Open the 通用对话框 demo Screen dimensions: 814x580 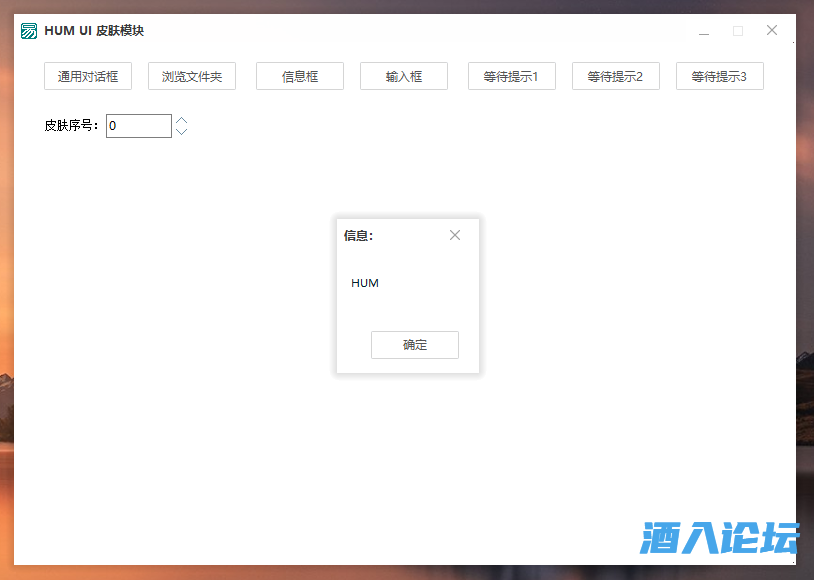(x=88, y=77)
